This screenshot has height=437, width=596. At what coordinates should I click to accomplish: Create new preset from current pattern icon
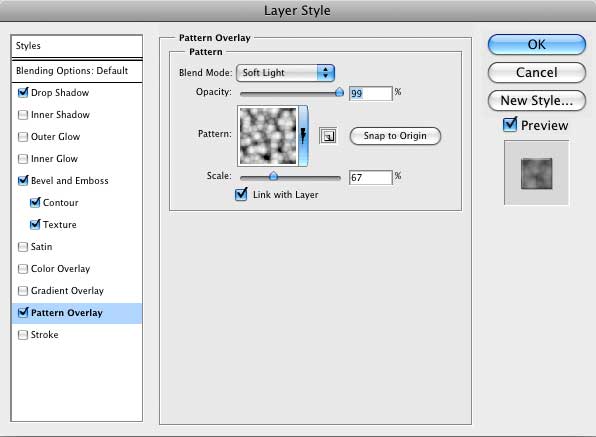[328, 136]
